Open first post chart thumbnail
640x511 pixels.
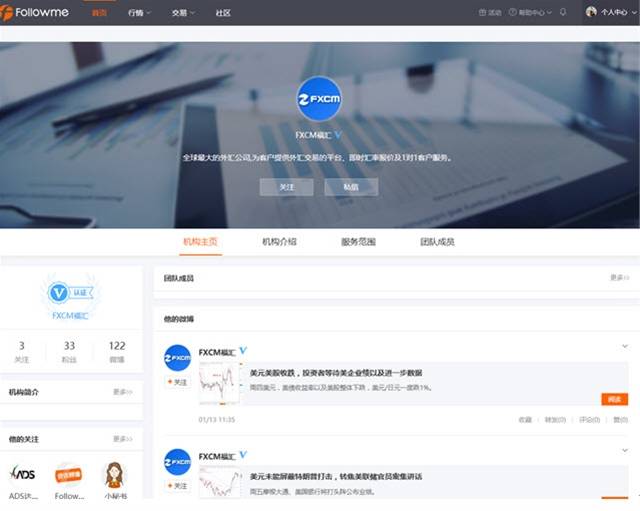coord(220,384)
